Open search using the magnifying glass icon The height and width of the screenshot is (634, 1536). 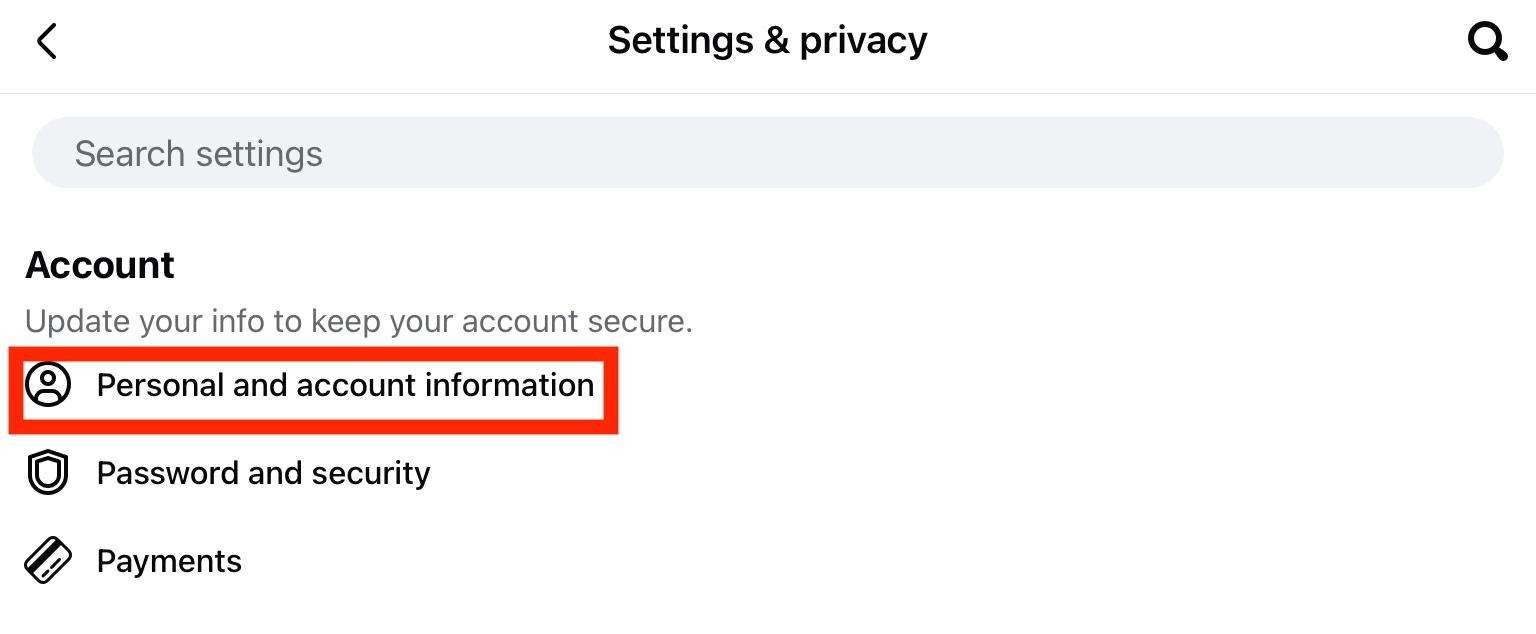pyautogui.click(x=1487, y=41)
